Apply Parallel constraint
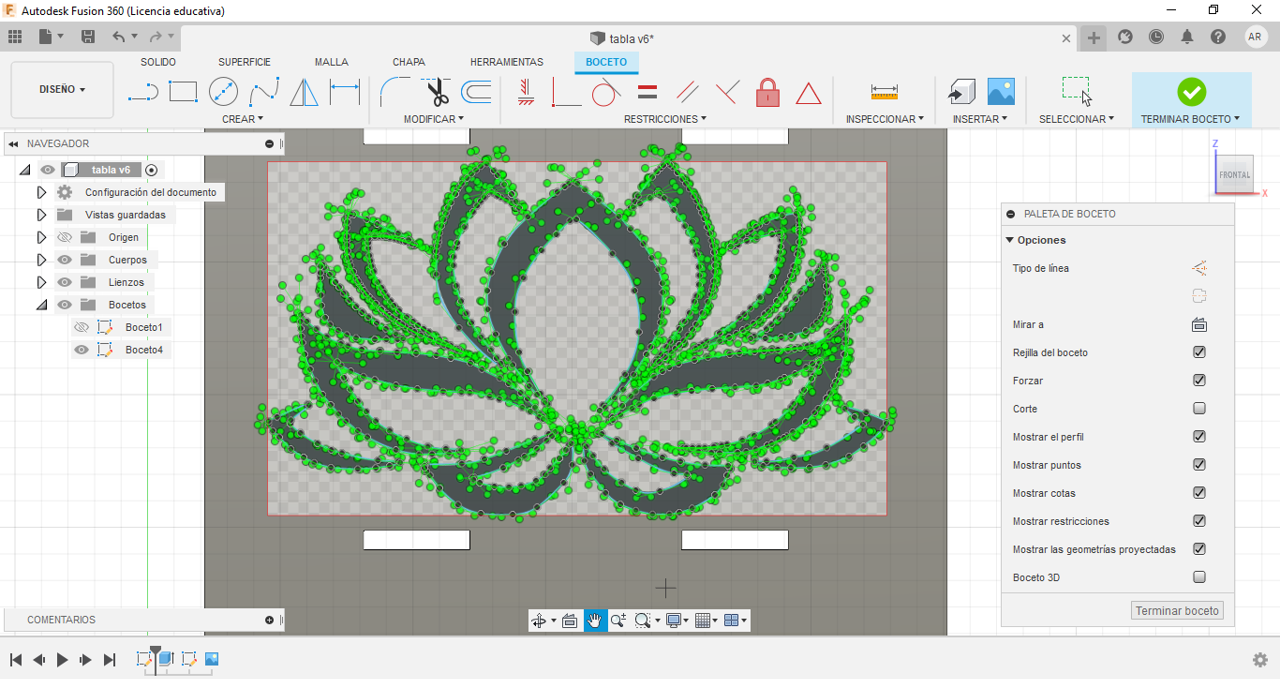This screenshot has width=1280, height=679. (x=687, y=93)
